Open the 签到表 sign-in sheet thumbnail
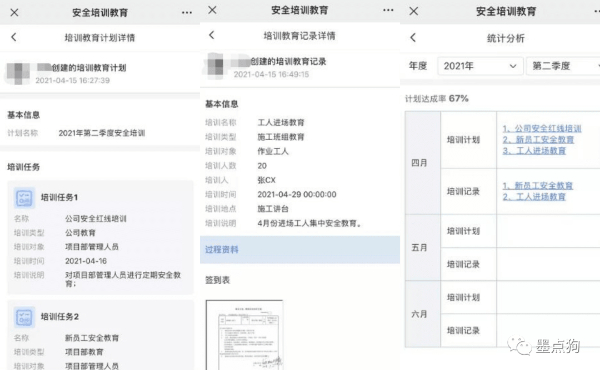The image size is (600, 370). point(245,335)
